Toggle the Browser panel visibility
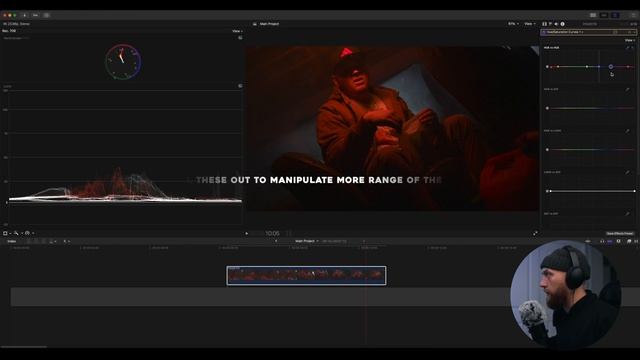Screen dimensions: 640x360 593,15
